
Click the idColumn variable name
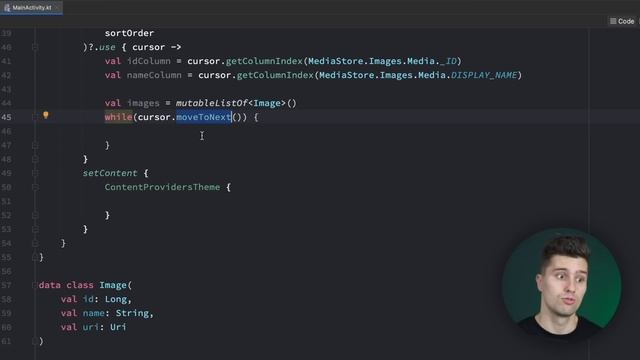[x=149, y=61]
